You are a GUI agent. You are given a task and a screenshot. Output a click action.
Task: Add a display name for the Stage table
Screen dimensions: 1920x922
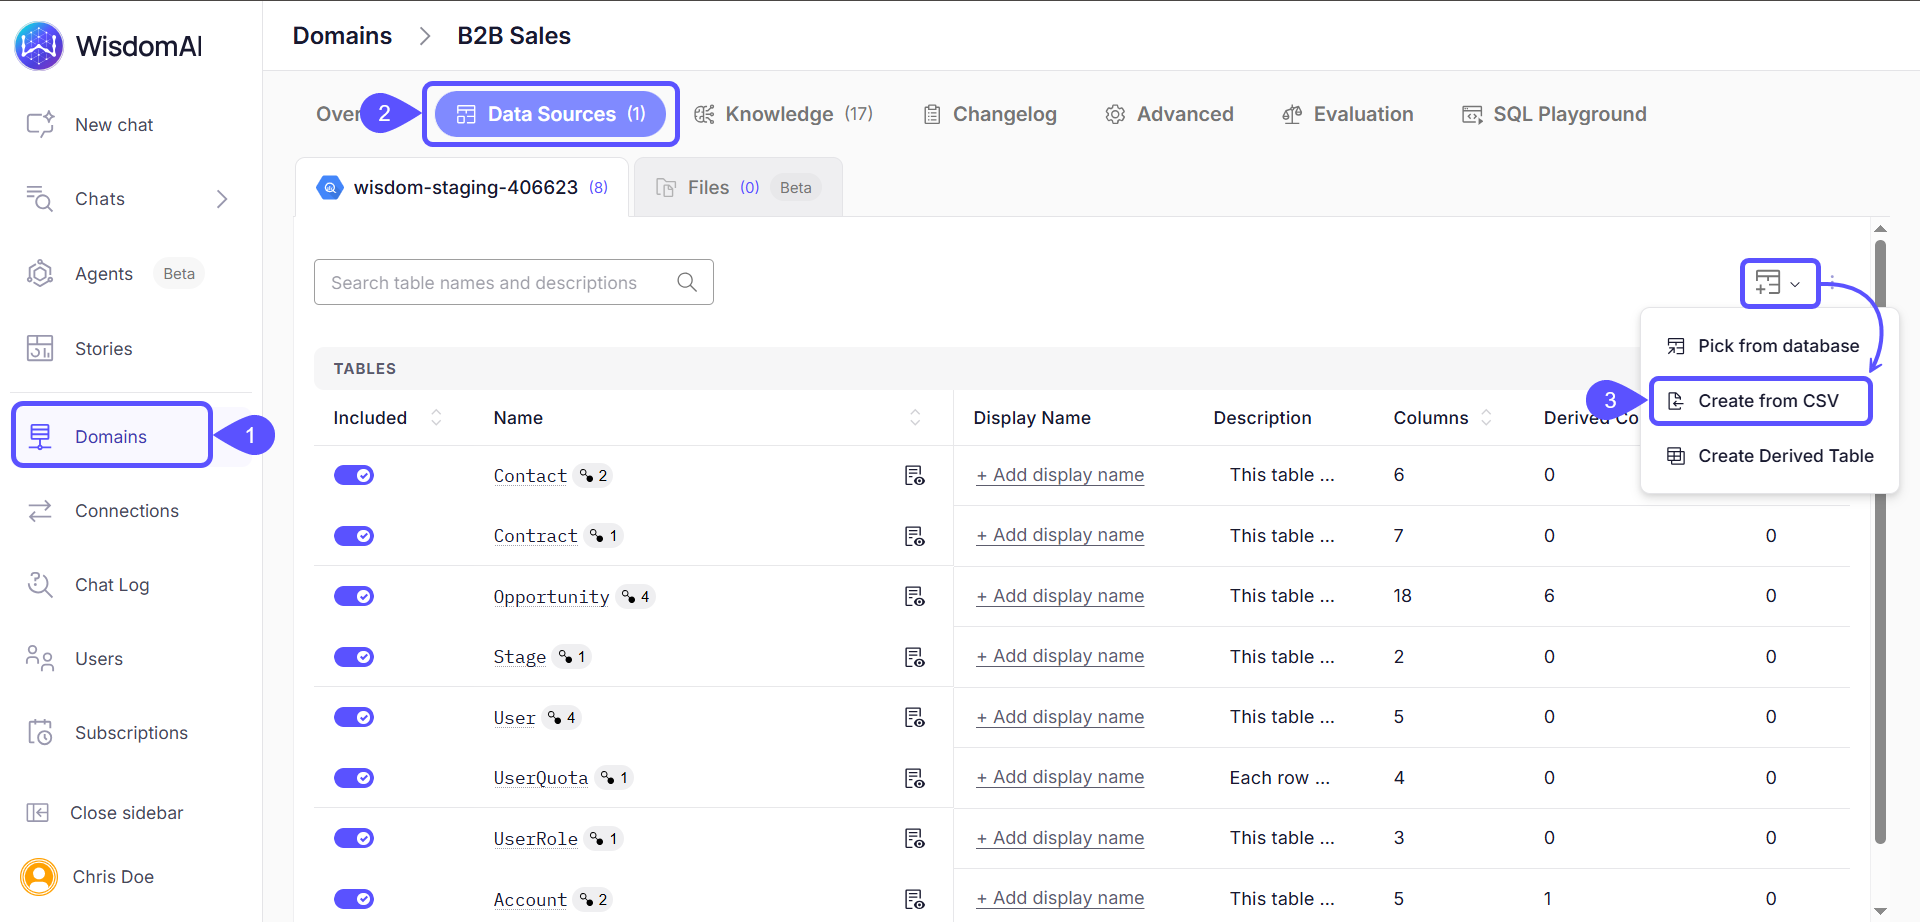1059,656
